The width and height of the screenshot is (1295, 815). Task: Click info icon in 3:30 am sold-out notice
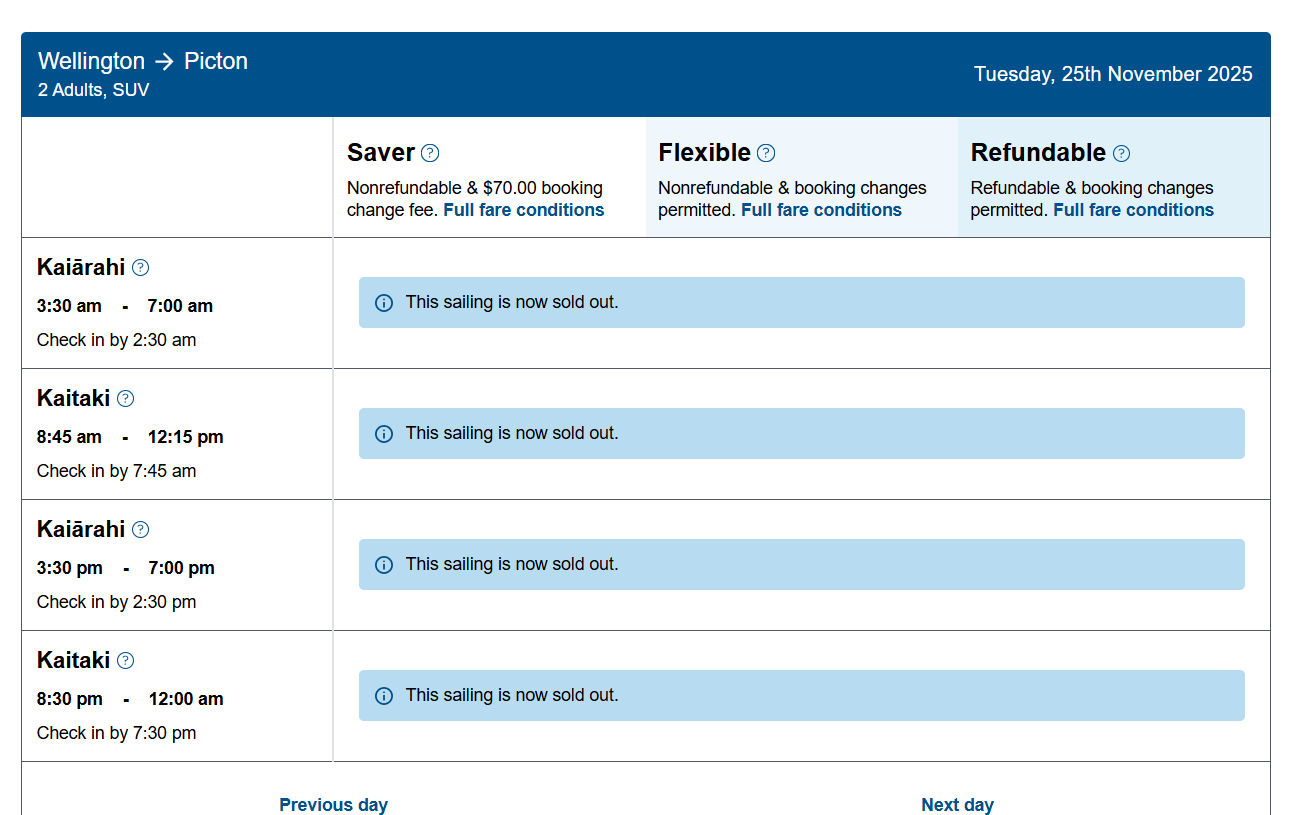point(384,303)
